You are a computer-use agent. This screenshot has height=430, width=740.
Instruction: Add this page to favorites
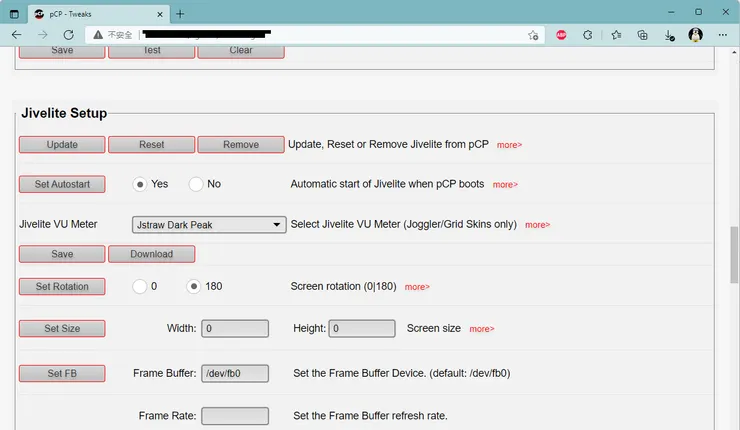[533, 35]
